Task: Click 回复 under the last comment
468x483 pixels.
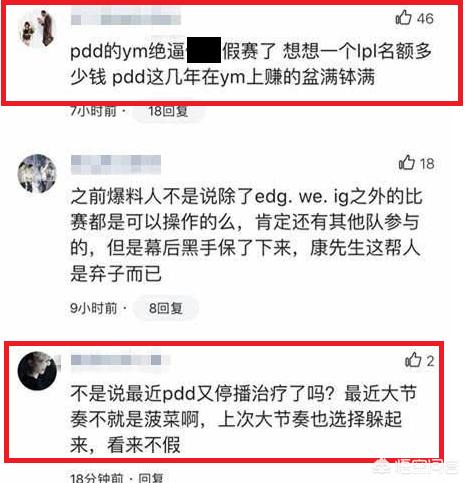Action: (x=151, y=478)
